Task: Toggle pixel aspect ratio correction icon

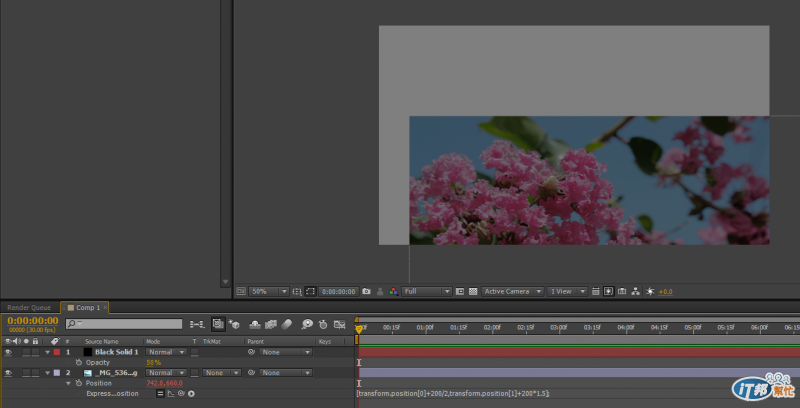Action: pos(595,291)
